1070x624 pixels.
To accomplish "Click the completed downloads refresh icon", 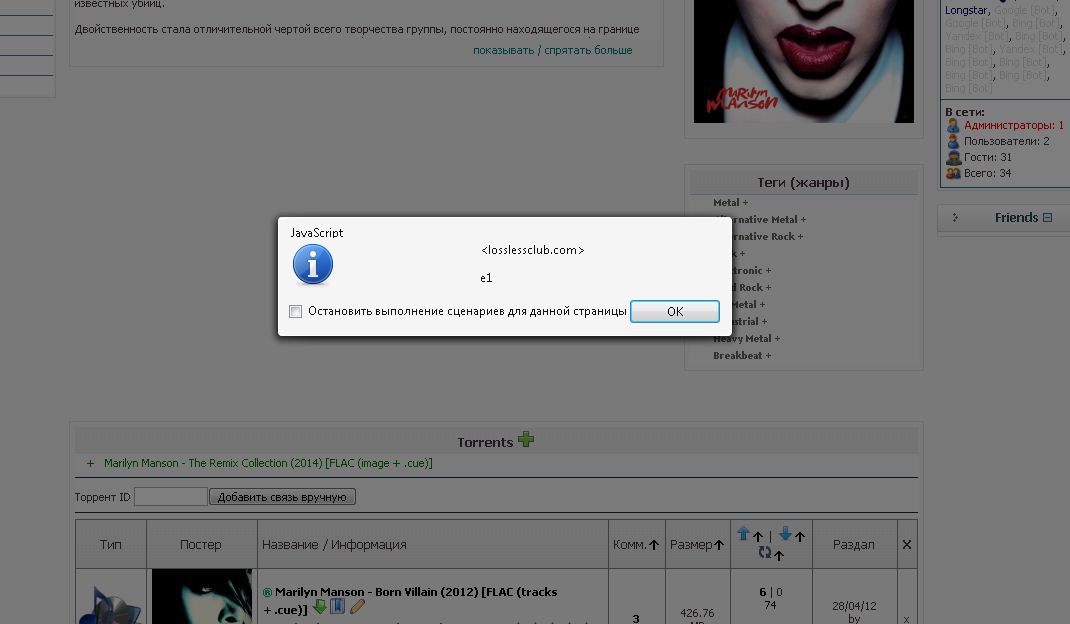I will coord(764,553).
